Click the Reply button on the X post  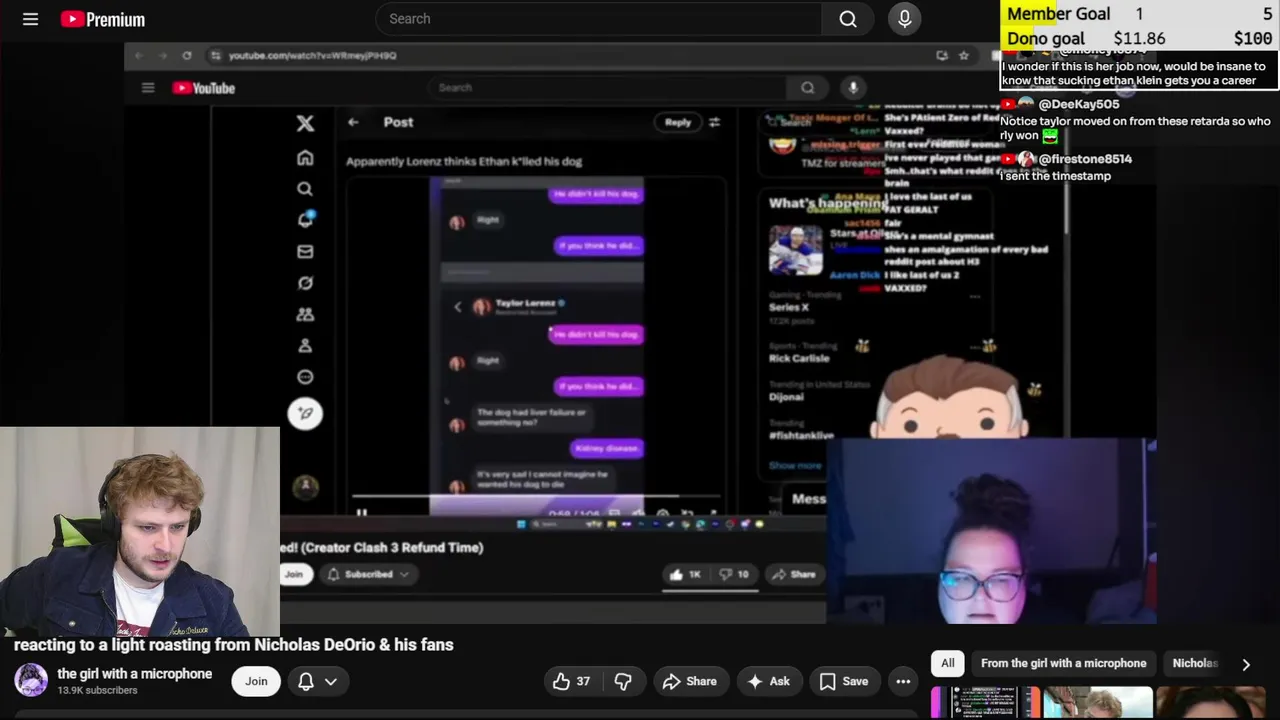point(678,122)
